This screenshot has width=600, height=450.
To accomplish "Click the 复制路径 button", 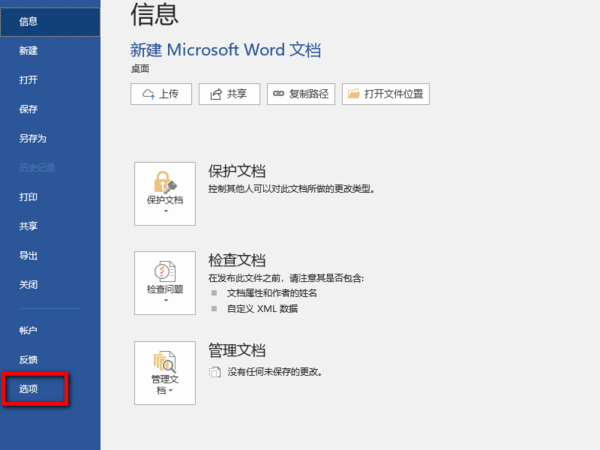I will coord(301,94).
